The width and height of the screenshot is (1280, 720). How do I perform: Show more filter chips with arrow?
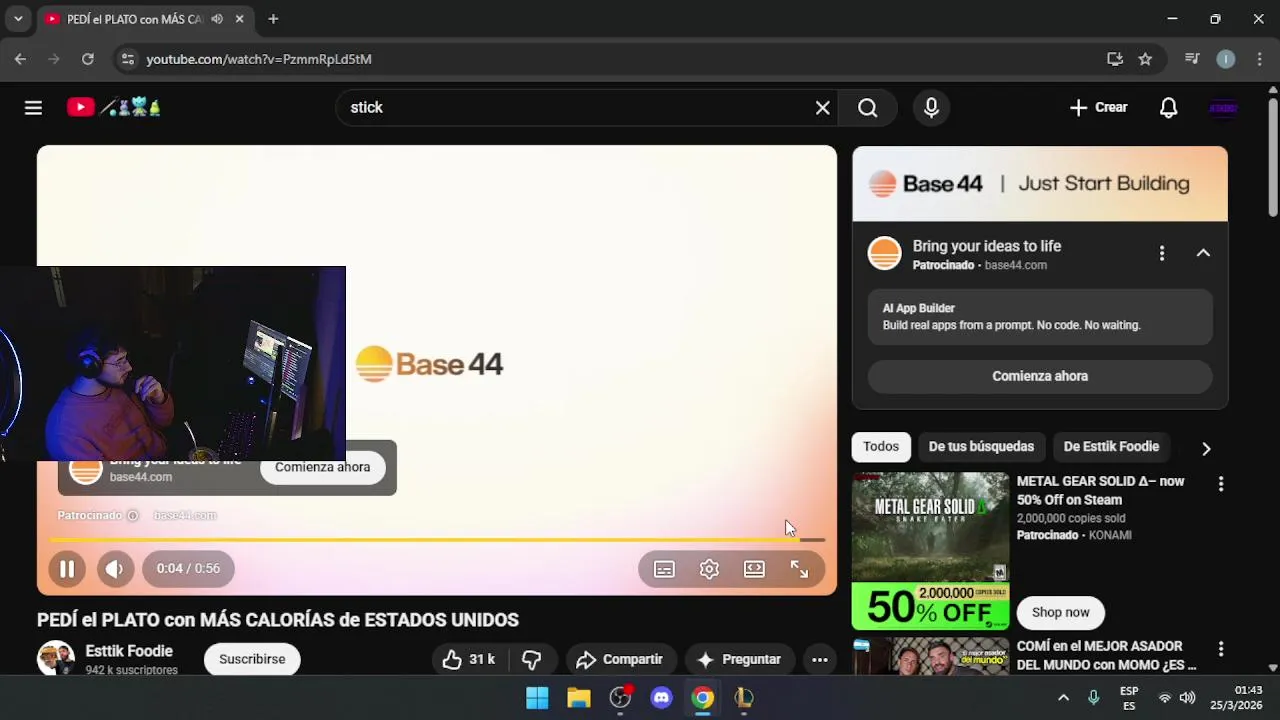[x=1206, y=448]
